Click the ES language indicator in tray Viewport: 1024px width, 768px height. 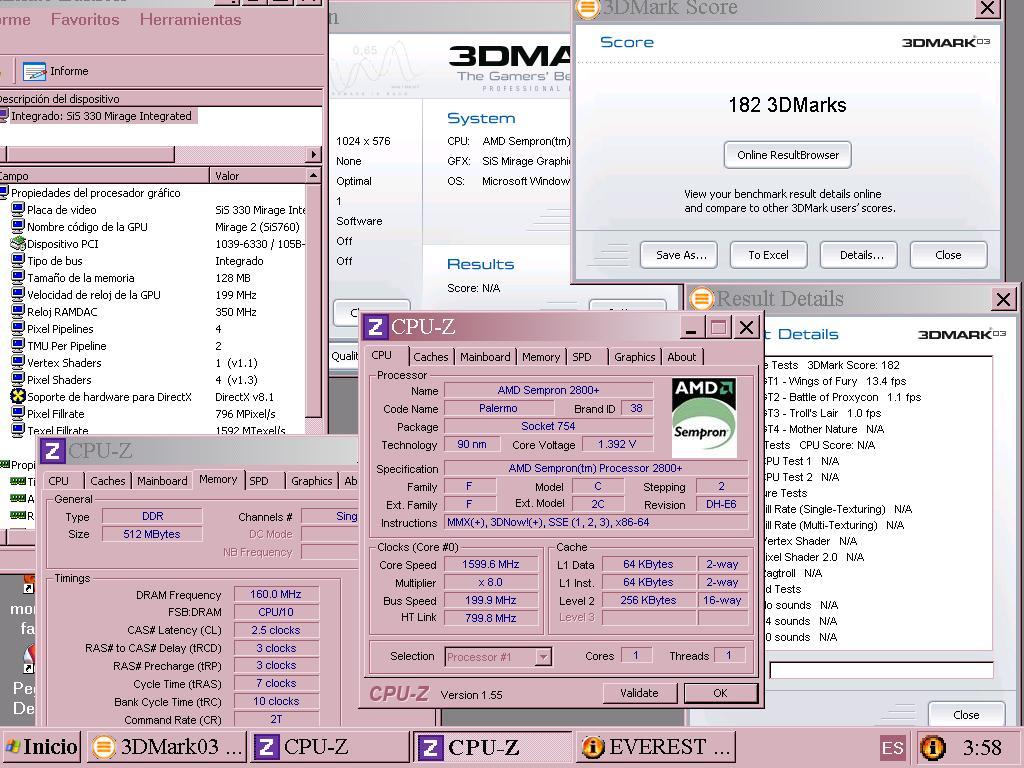892,748
